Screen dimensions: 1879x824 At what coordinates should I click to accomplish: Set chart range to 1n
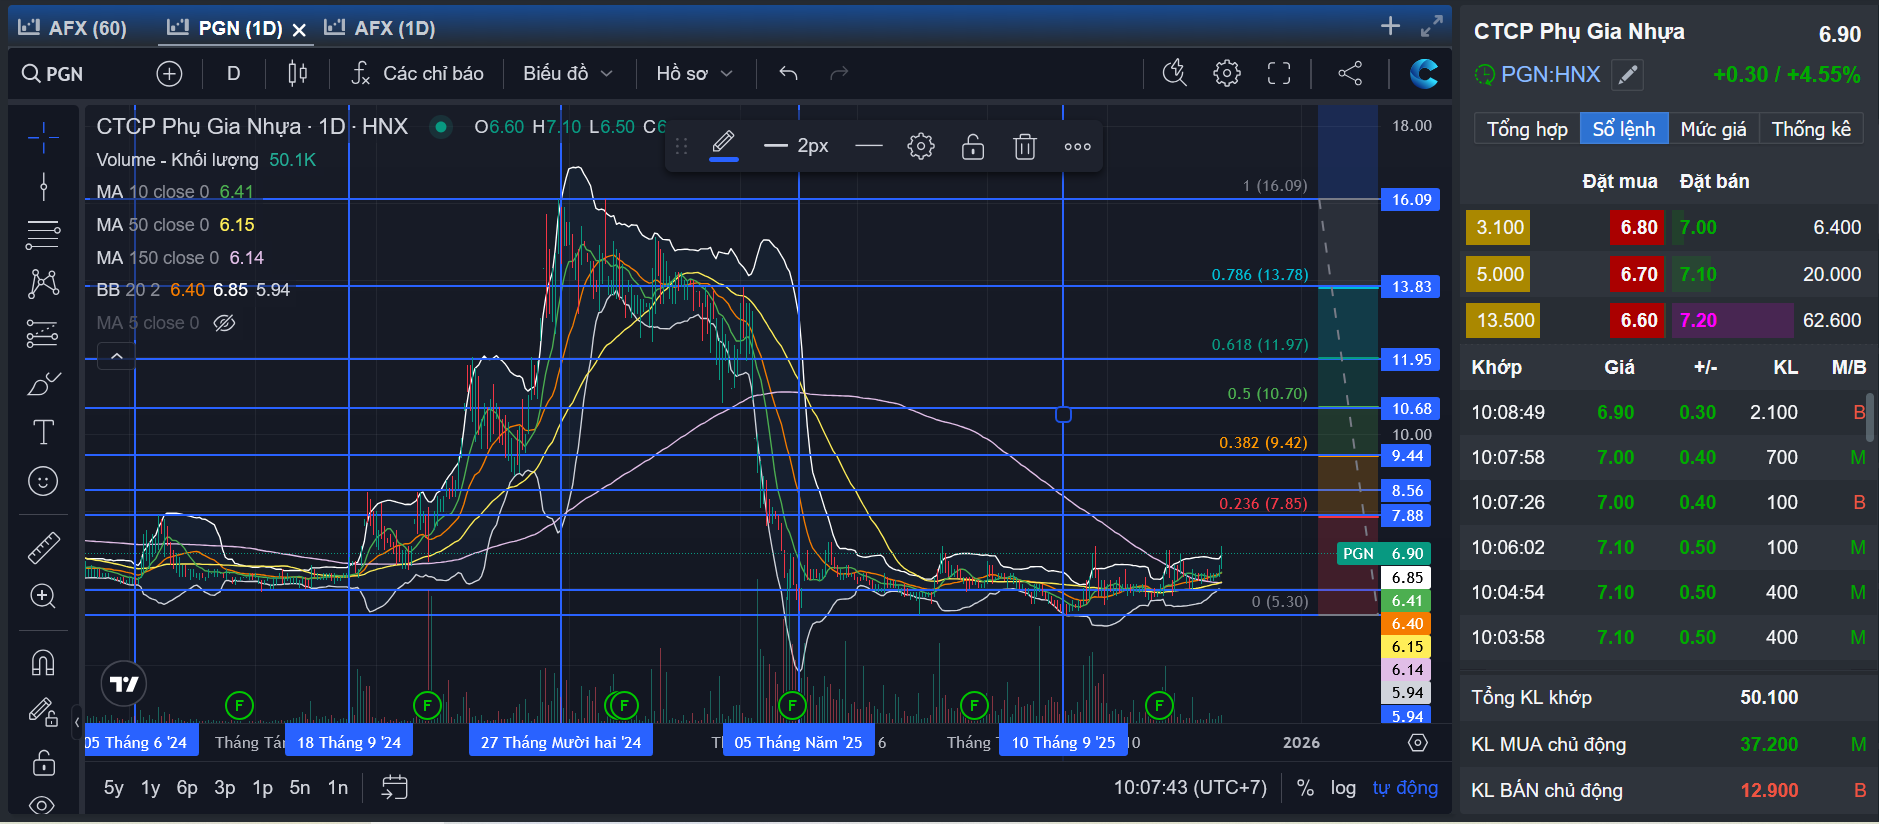tap(338, 788)
